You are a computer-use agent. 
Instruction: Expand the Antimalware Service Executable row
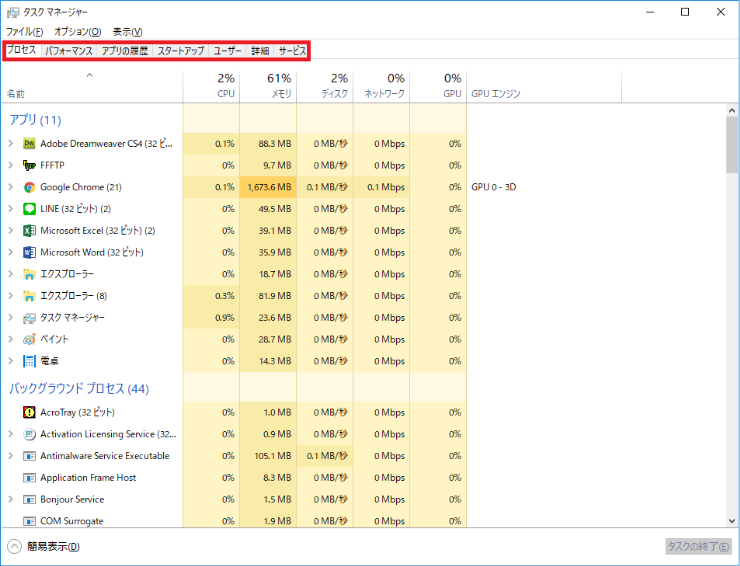(x=10, y=456)
